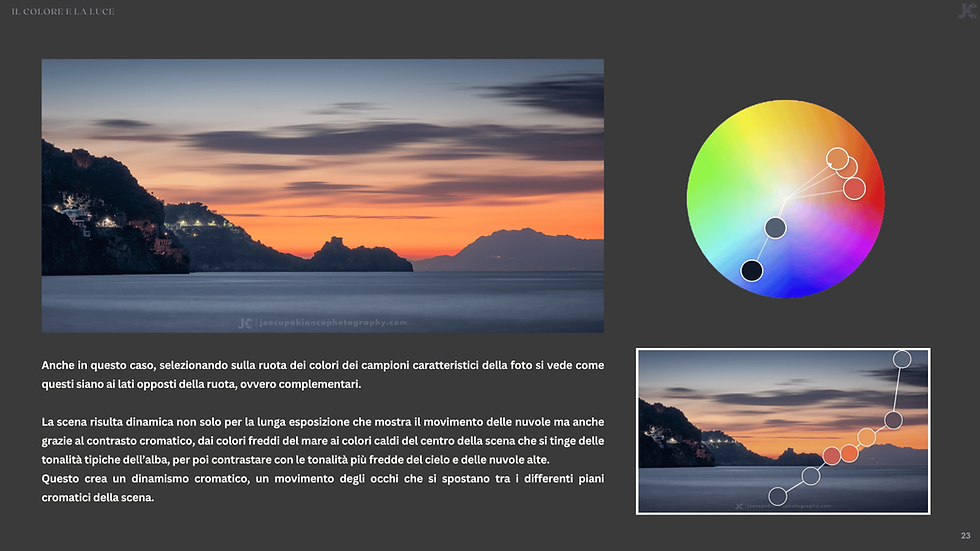Click the page number 23

966,535
